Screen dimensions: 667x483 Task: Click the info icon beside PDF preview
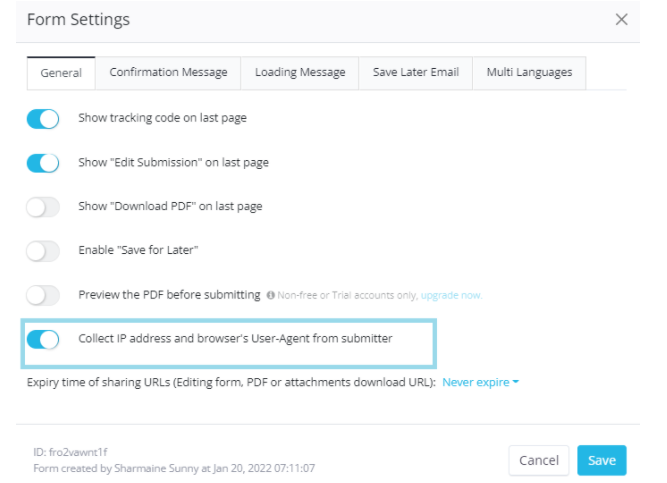(x=271, y=296)
